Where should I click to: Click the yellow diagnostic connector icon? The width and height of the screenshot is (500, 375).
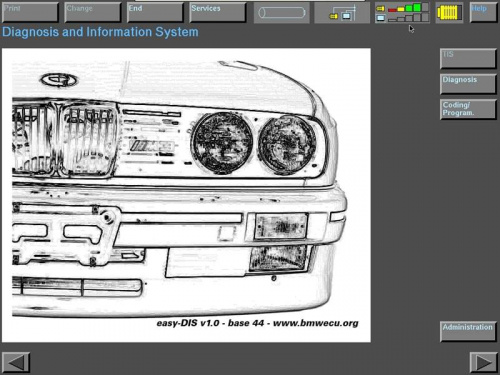[449, 13]
